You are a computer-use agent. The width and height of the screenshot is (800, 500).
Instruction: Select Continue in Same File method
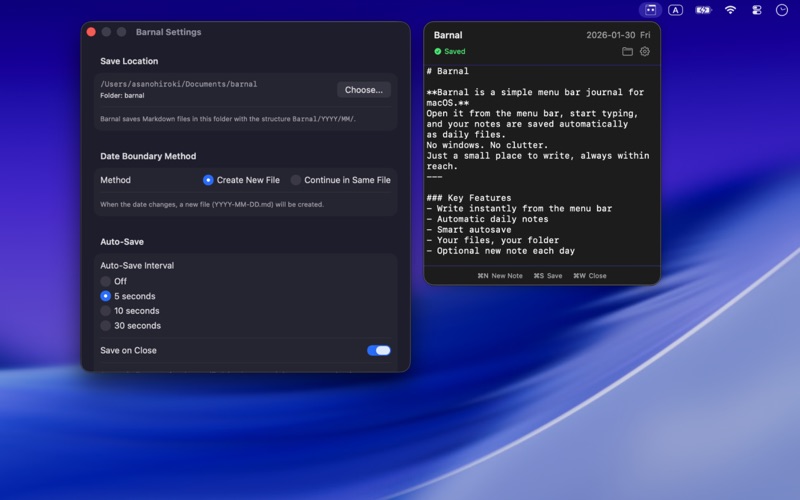[341, 180]
